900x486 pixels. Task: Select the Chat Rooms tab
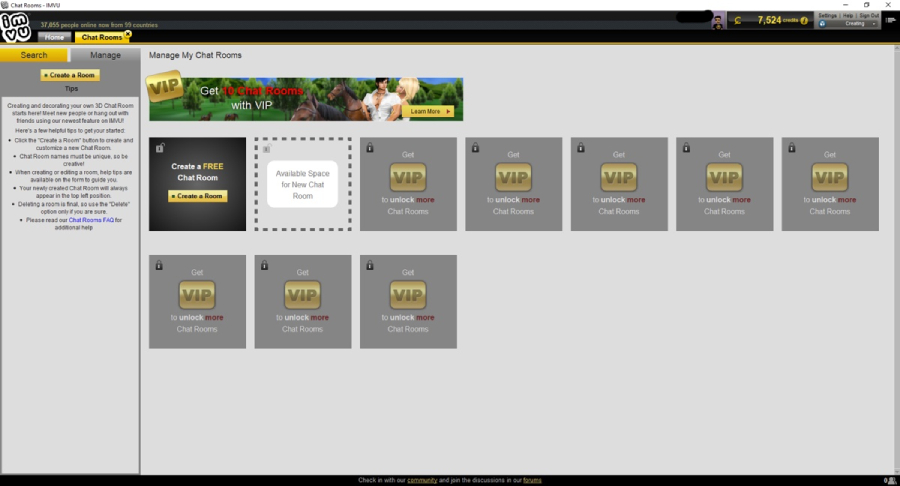[102, 37]
